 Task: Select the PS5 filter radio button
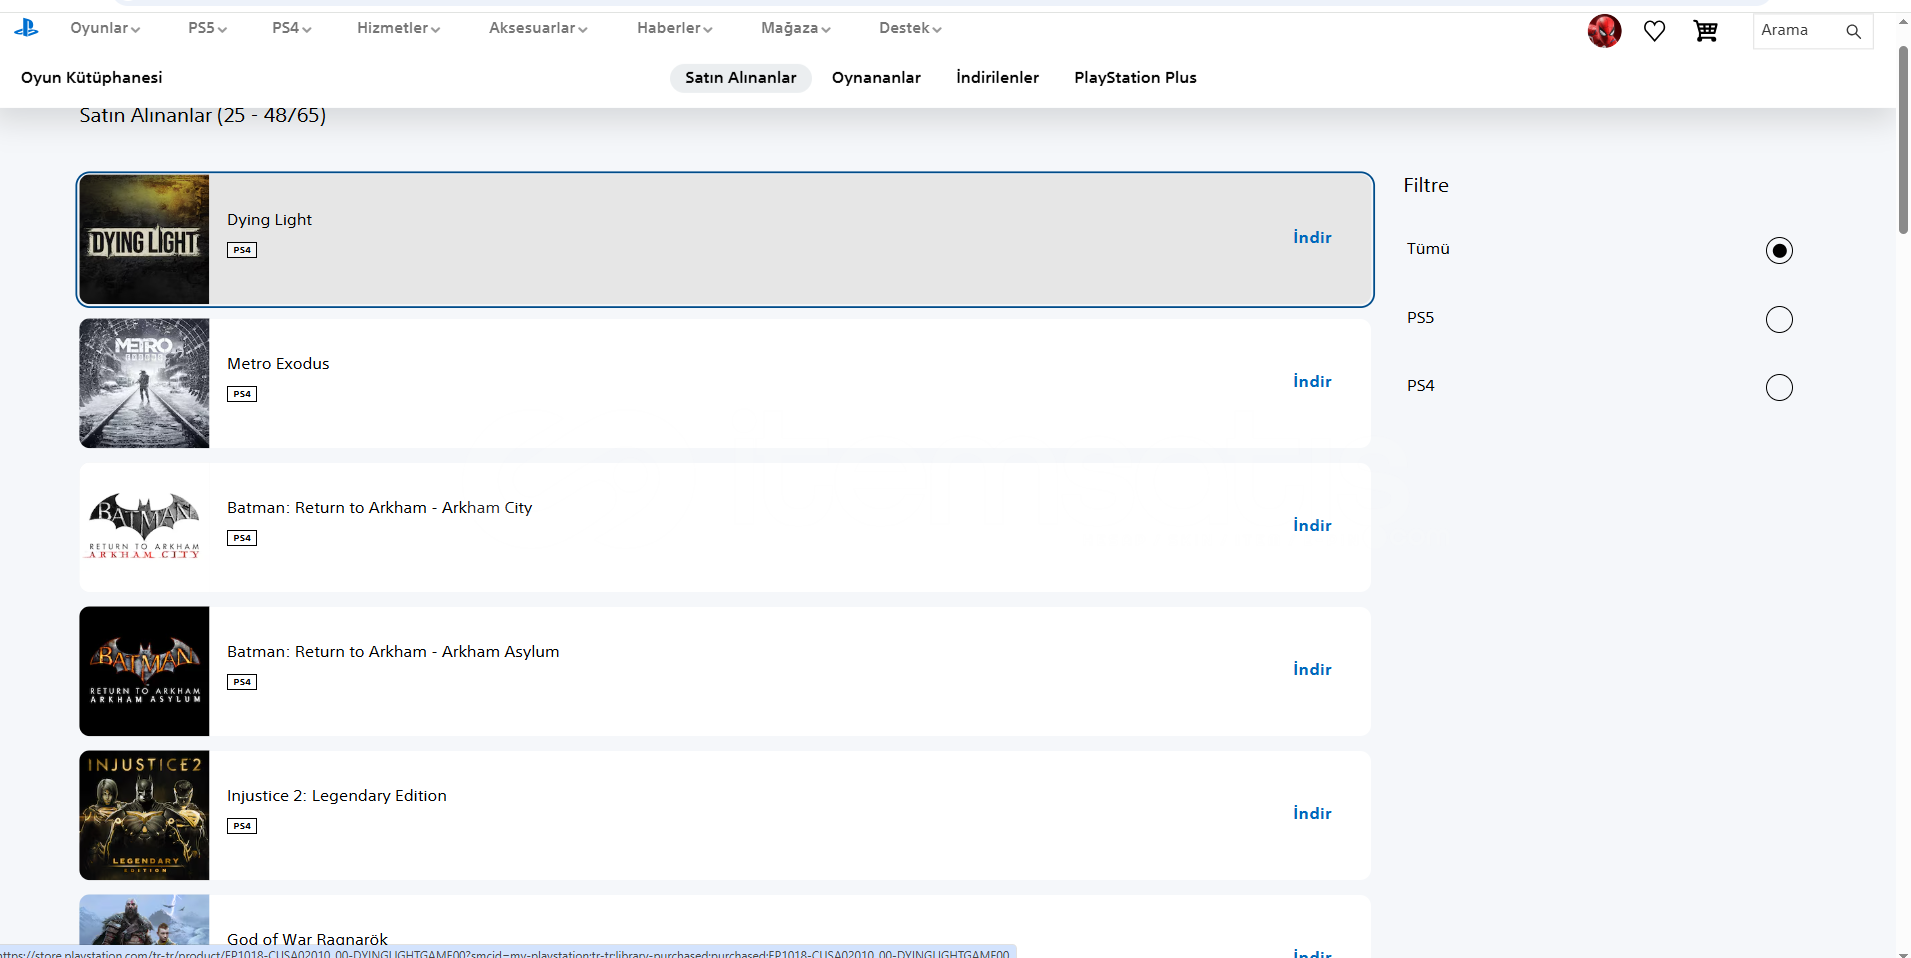click(x=1779, y=319)
